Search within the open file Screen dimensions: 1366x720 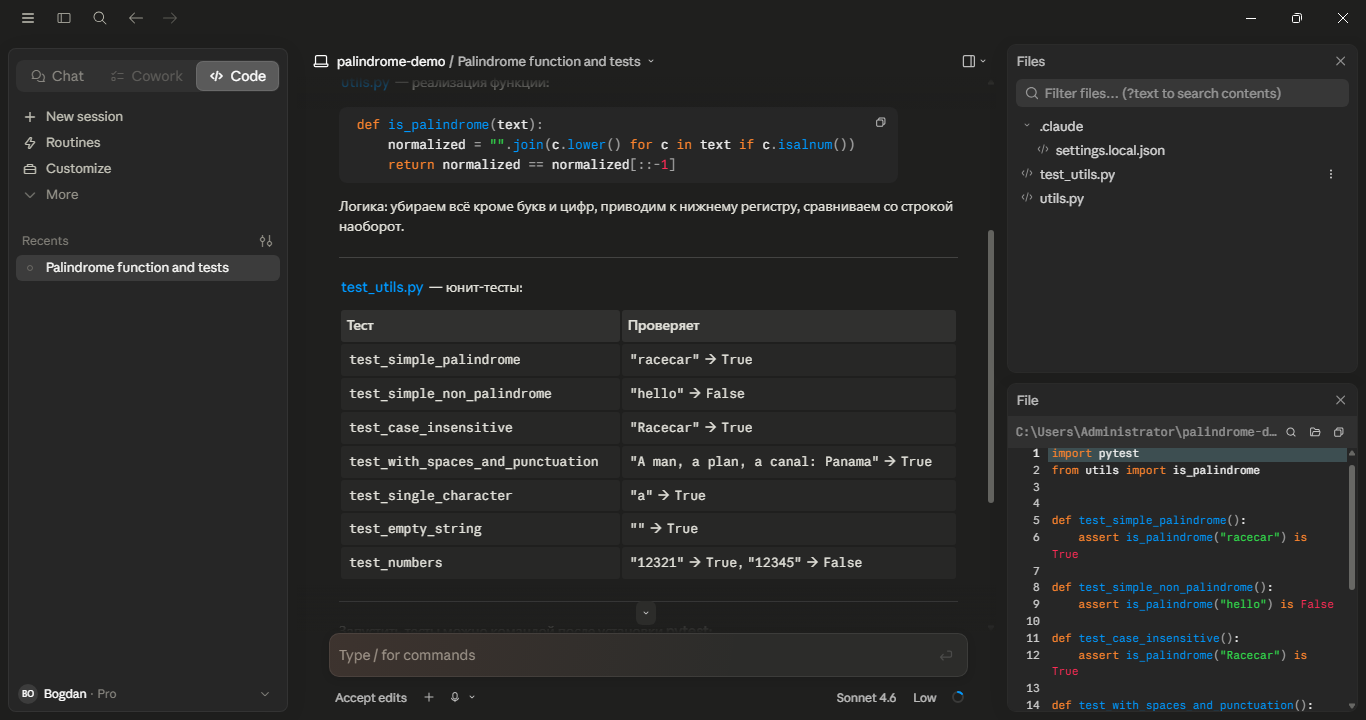[x=1291, y=432]
